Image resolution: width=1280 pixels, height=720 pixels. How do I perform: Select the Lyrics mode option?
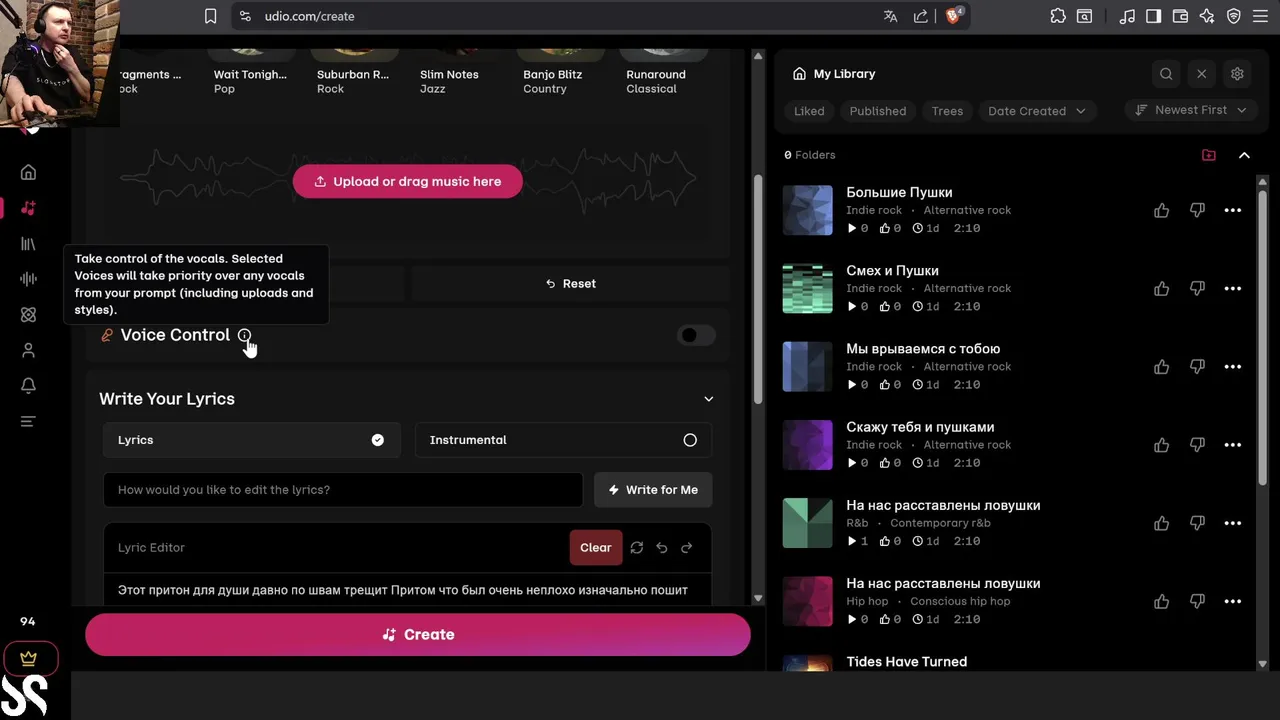252,440
